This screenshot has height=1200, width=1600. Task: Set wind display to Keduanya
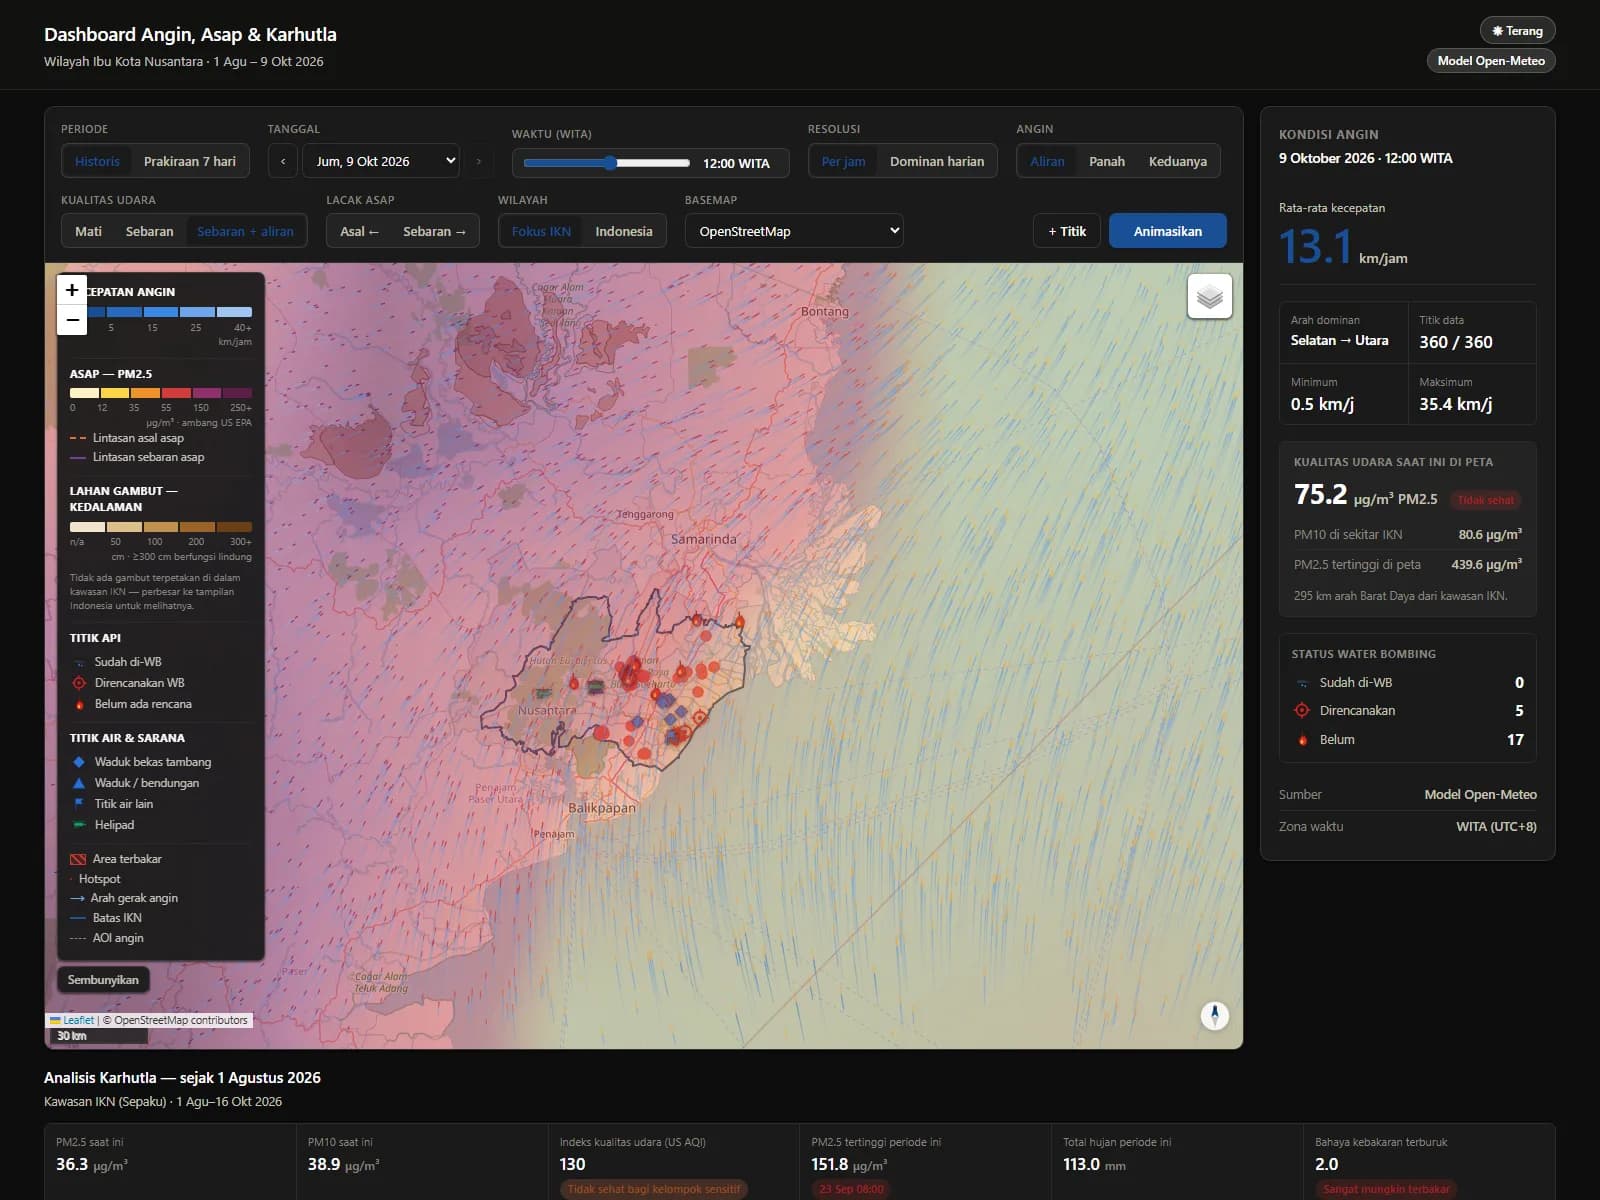(1178, 161)
